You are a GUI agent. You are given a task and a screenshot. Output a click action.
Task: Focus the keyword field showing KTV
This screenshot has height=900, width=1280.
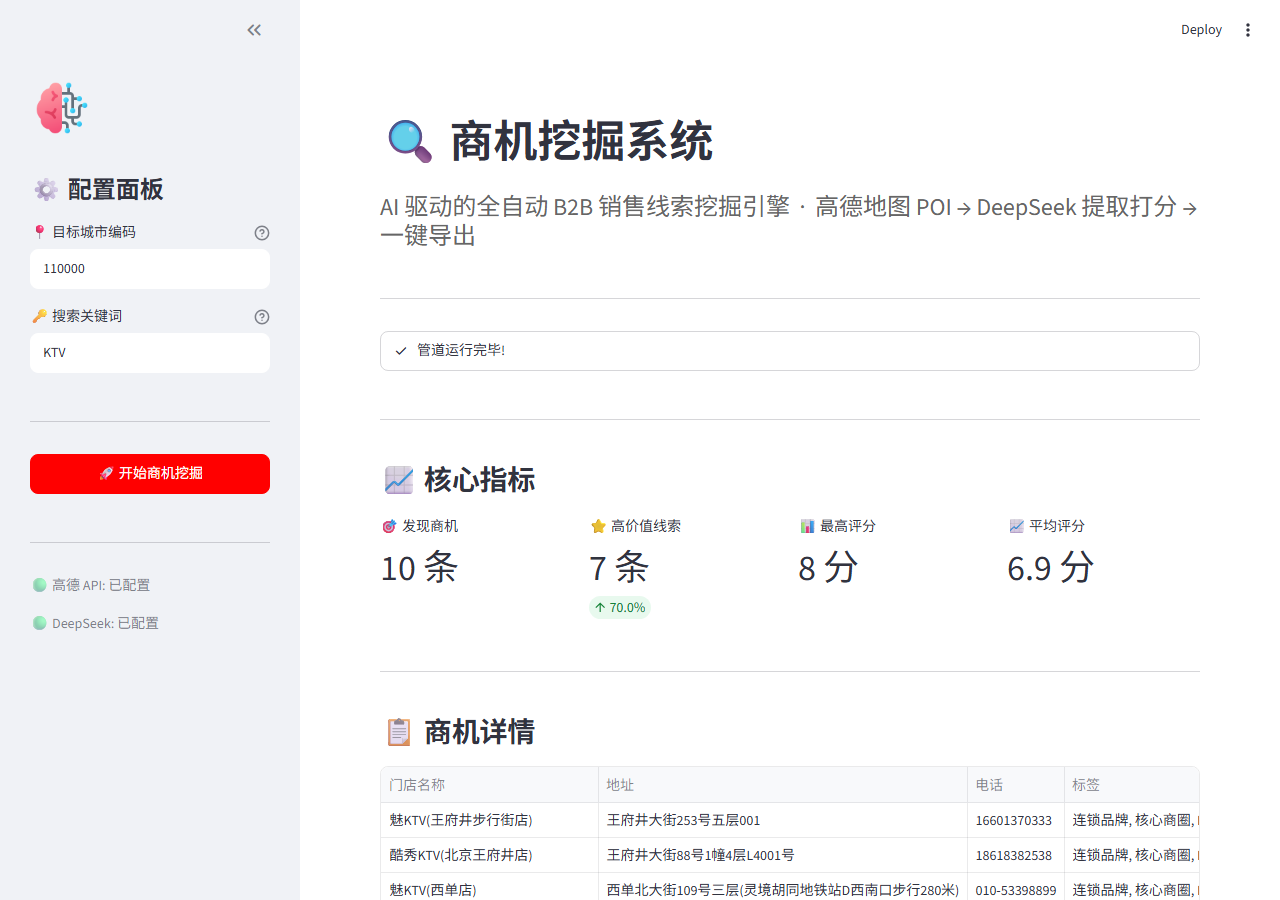pos(150,353)
